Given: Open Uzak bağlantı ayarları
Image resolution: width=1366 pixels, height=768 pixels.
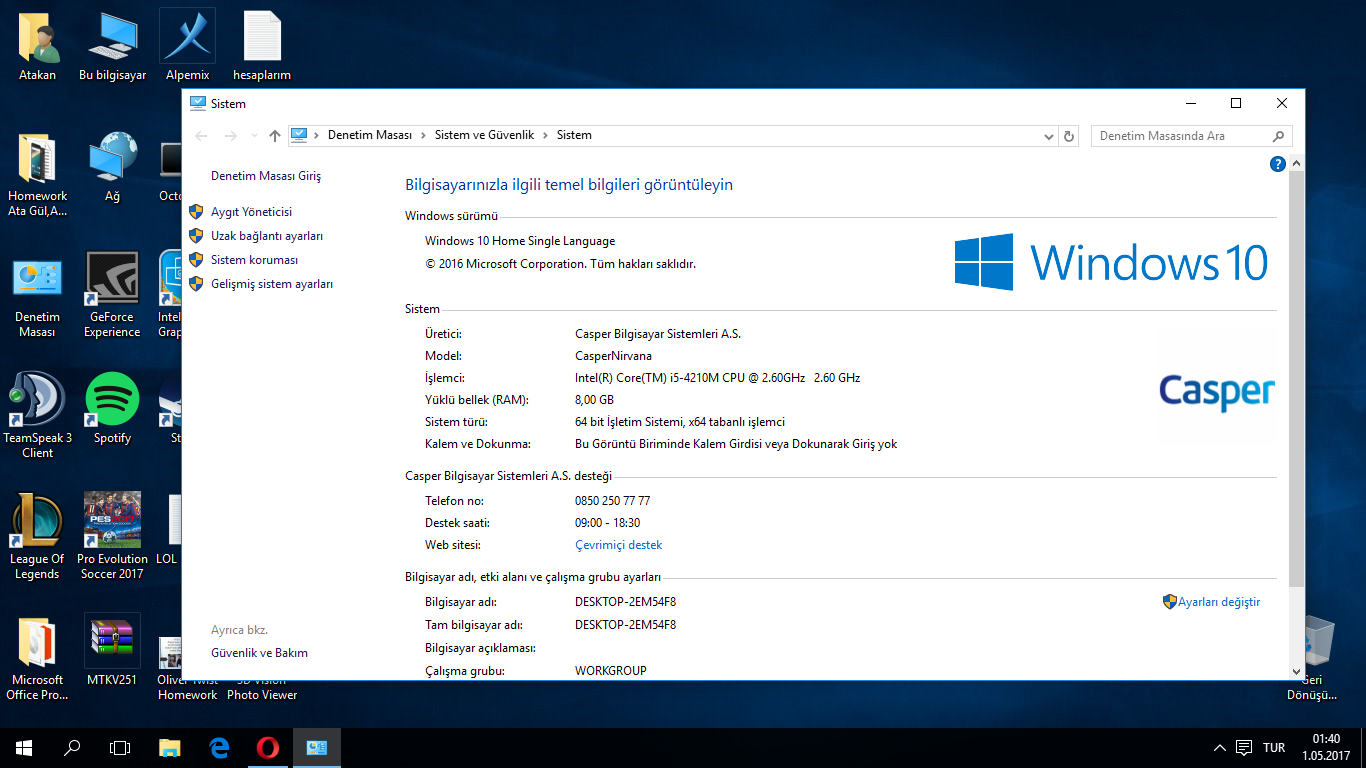Looking at the screenshot, I should (267, 236).
